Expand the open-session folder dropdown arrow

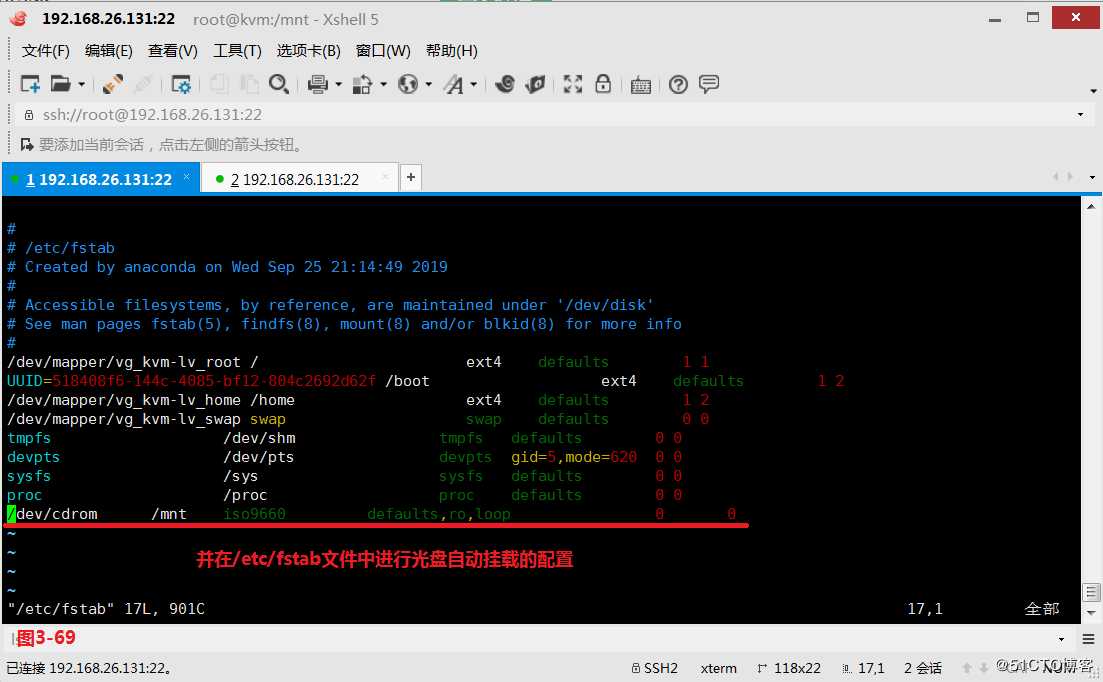[x=82, y=84]
